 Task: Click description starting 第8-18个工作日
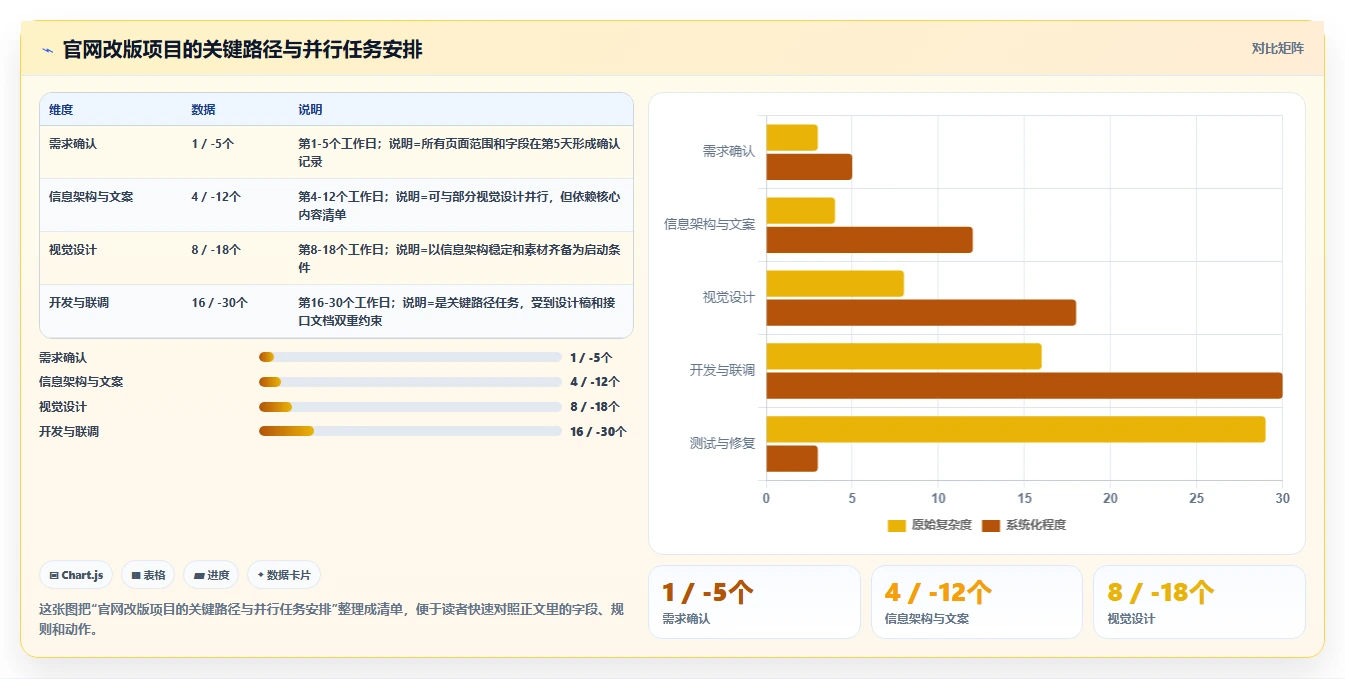tap(459, 258)
